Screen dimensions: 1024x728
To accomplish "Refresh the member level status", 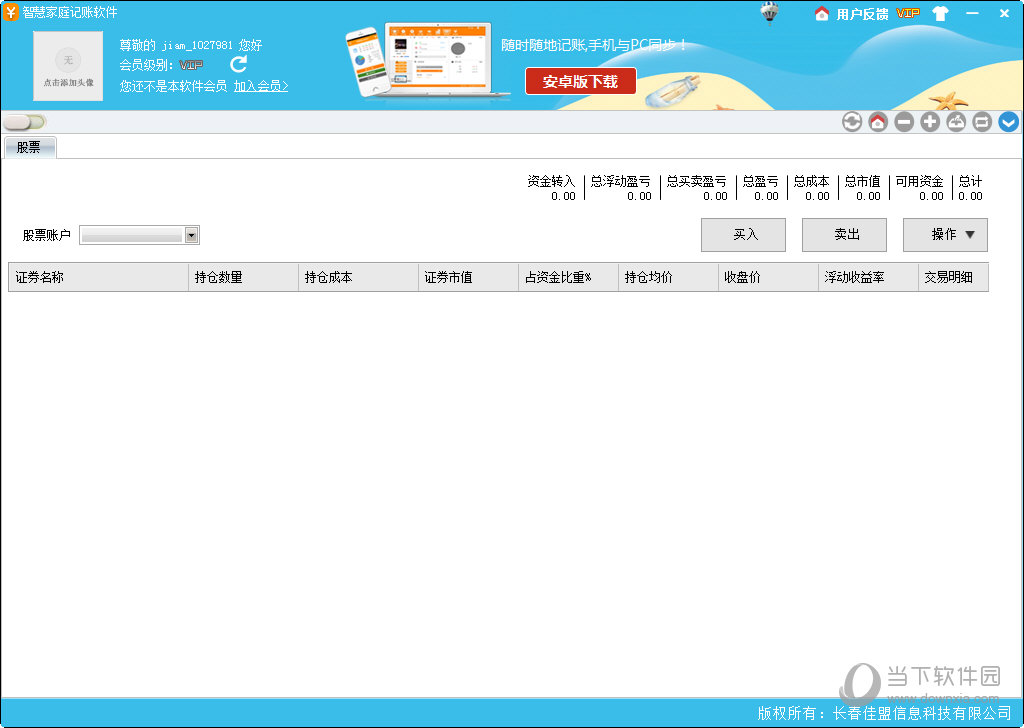I will (238, 65).
